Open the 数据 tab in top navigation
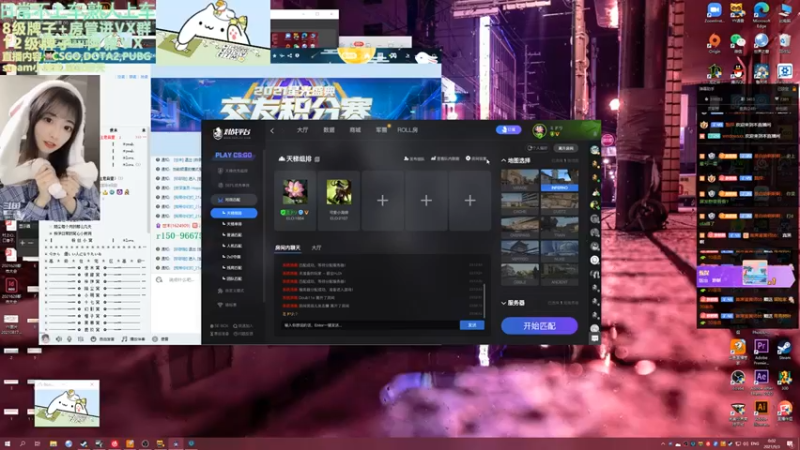 coord(329,130)
